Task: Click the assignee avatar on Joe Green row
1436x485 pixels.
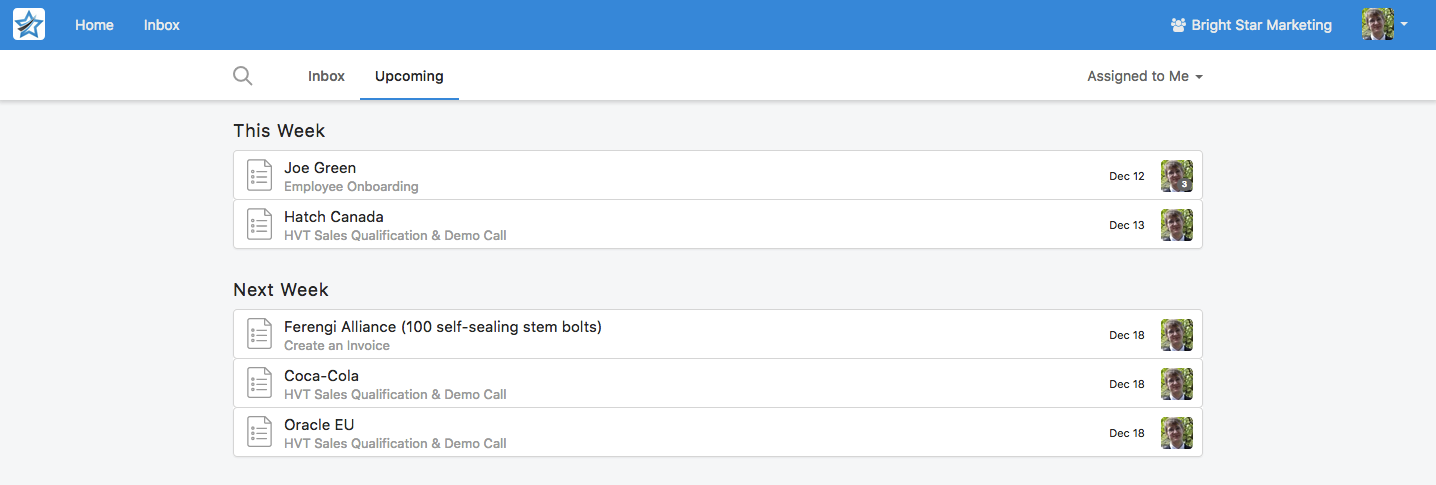Action: tap(1176, 176)
